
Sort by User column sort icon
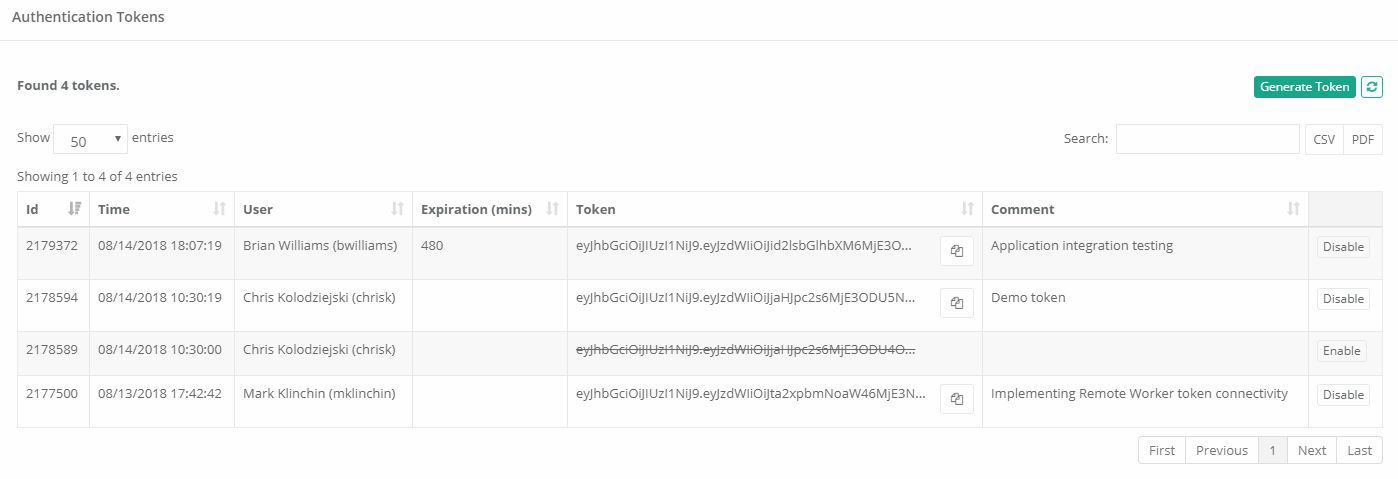point(397,209)
